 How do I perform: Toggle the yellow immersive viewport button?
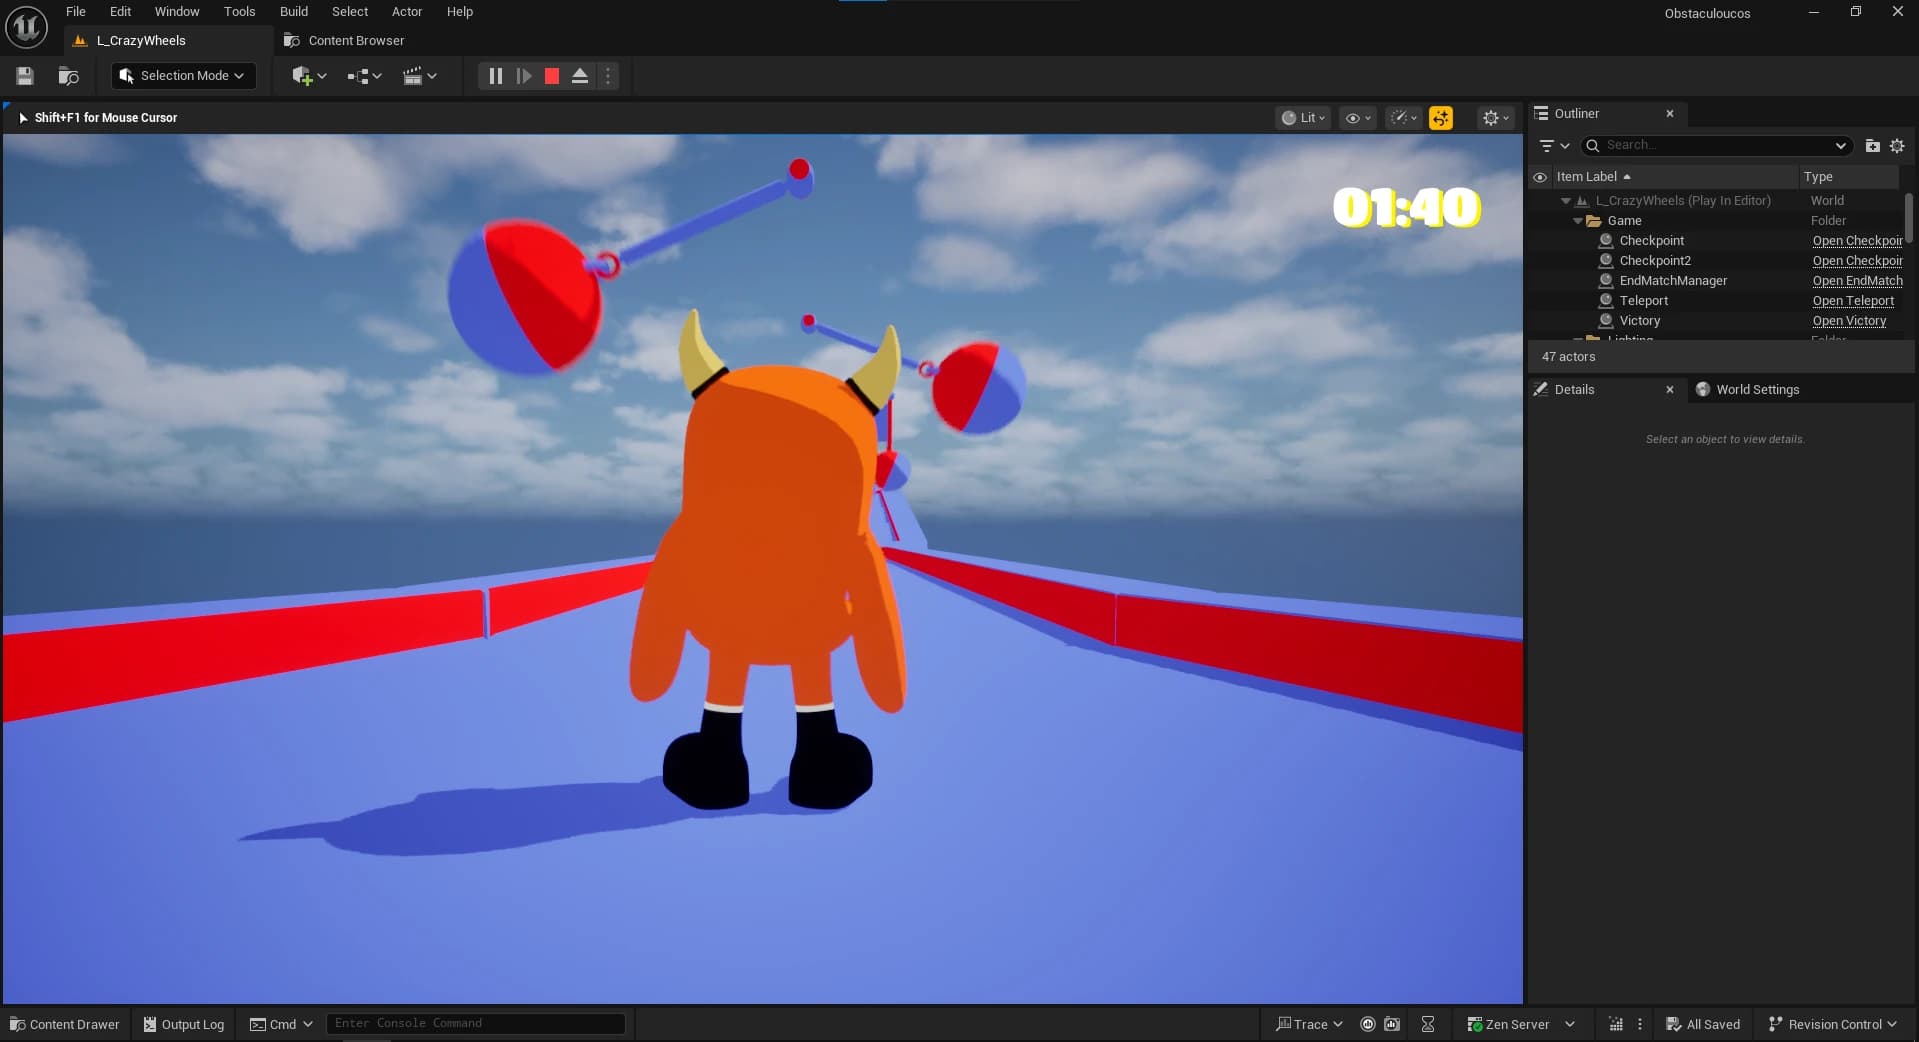pyautogui.click(x=1440, y=118)
